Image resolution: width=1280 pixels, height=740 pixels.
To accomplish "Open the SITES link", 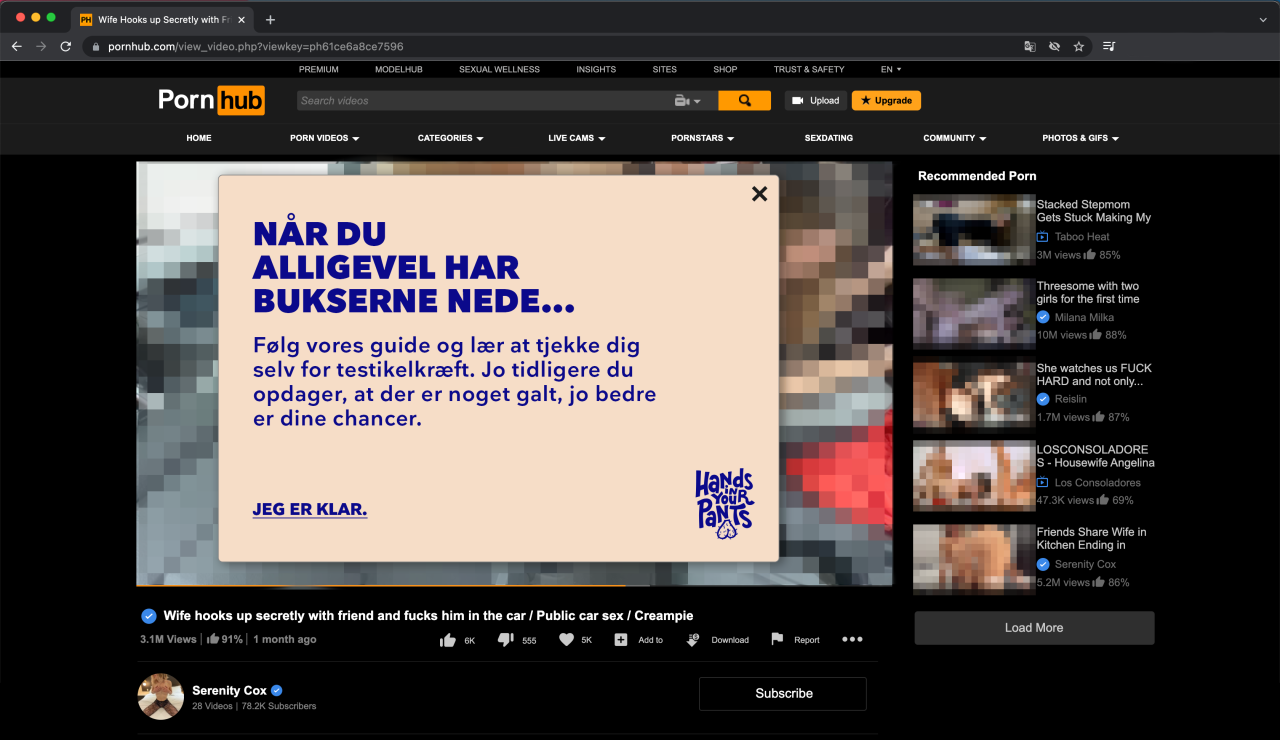I will coord(665,70).
